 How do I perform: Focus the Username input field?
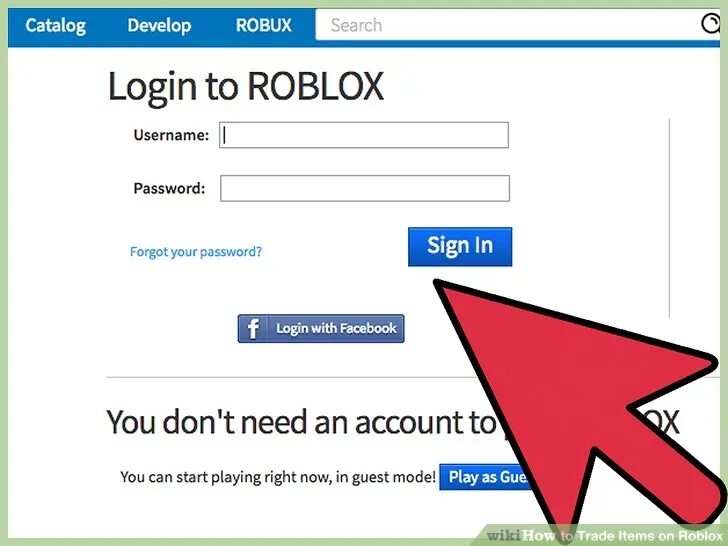(364, 135)
